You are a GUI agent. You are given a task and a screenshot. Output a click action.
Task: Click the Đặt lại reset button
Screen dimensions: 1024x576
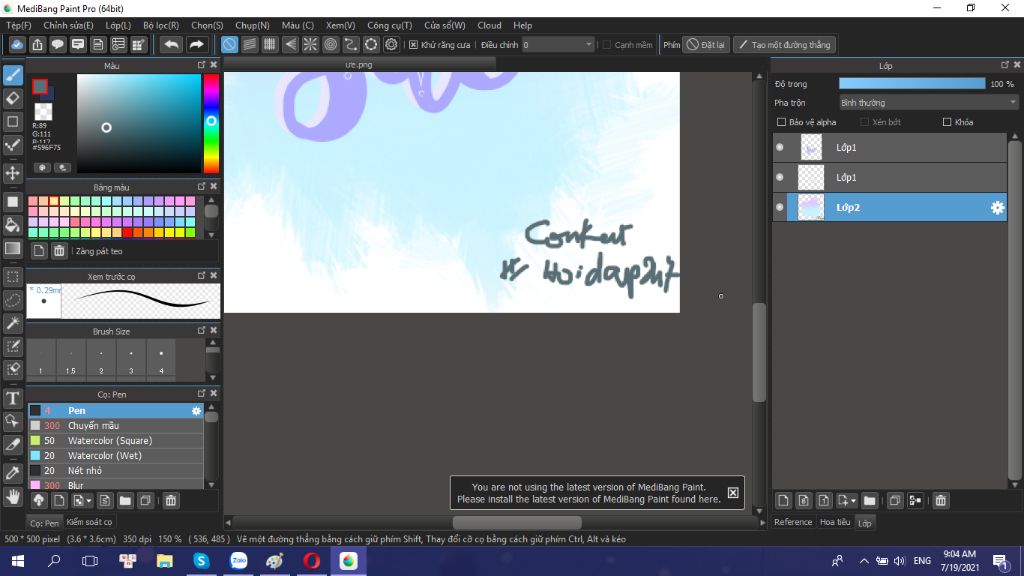(x=705, y=44)
